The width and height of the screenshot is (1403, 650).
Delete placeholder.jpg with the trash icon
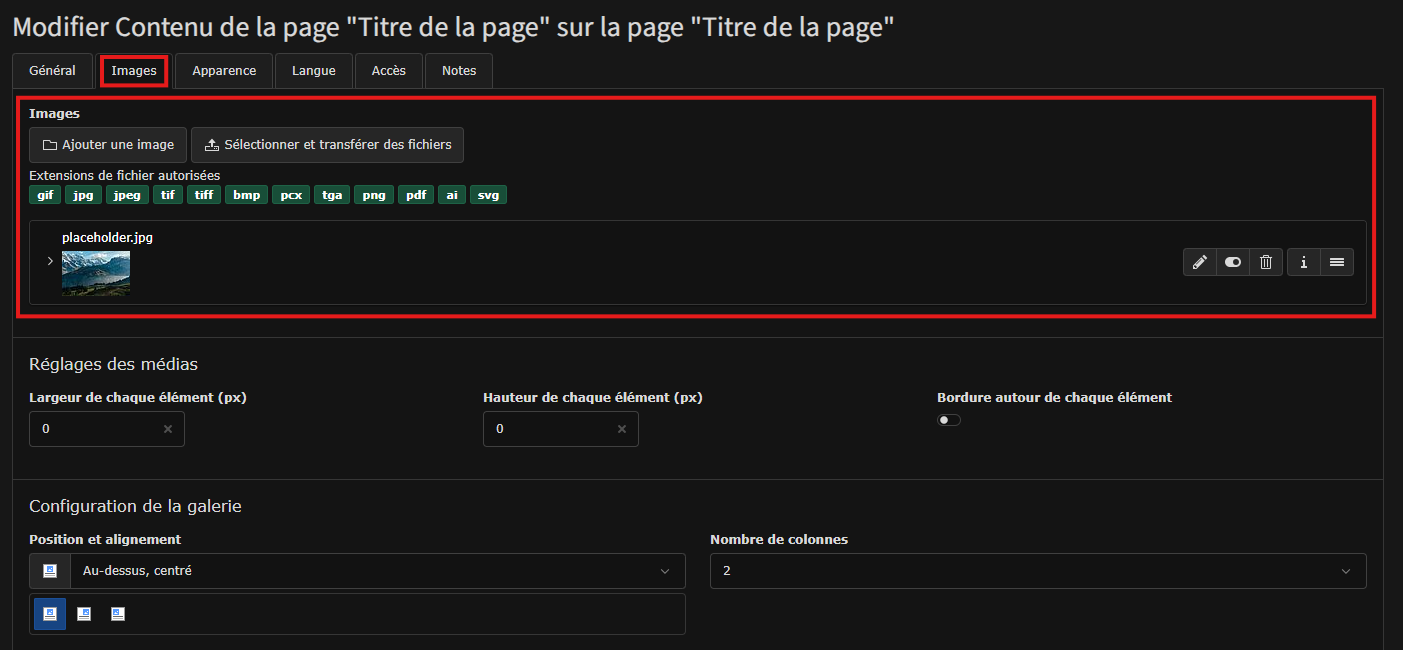pyautogui.click(x=1266, y=262)
